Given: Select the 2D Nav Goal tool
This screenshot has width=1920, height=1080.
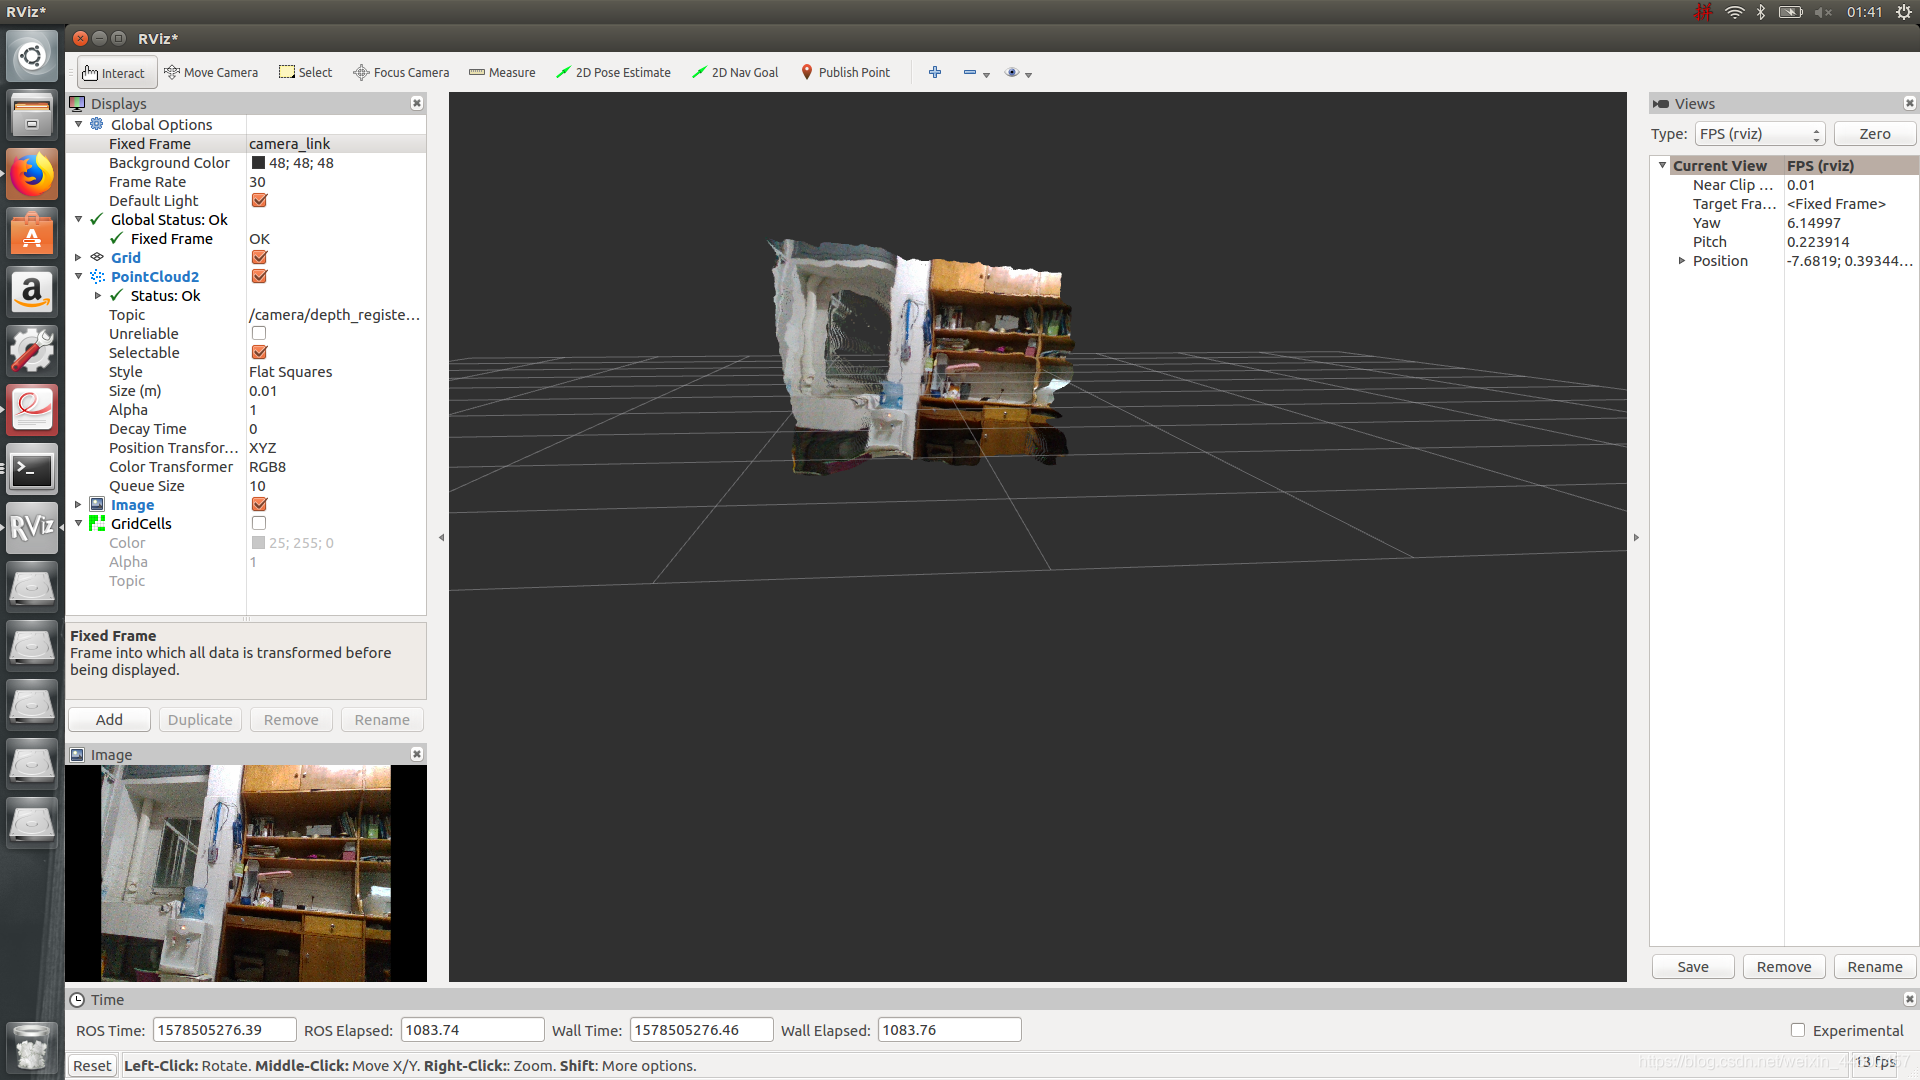Looking at the screenshot, I should [x=735, y=72].
